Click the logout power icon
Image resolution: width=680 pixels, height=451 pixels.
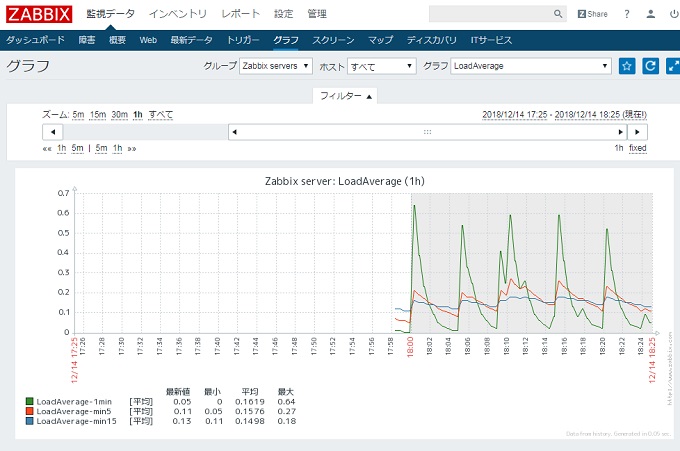[x=672, y=14]
